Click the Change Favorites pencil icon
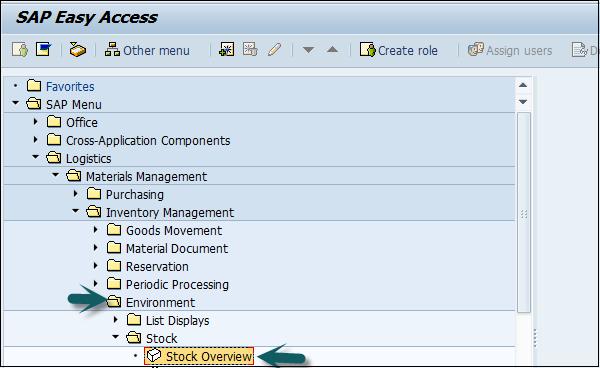 tap(274, 50)
